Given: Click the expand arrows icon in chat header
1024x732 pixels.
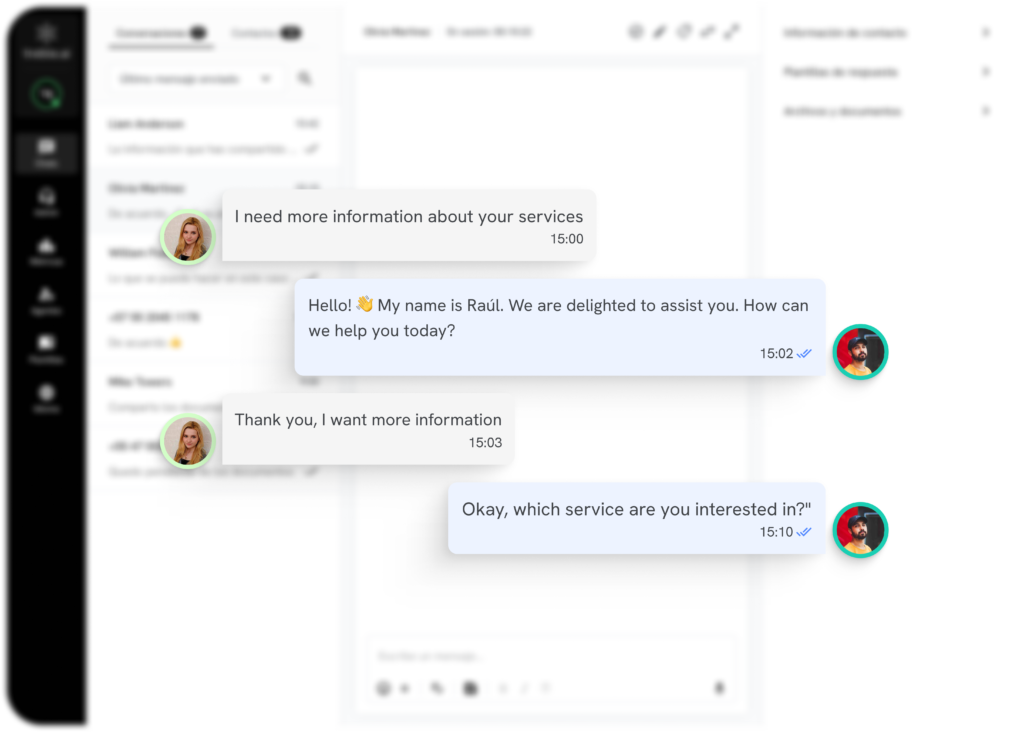Looking at the screenshot, I should coord(732,32).
